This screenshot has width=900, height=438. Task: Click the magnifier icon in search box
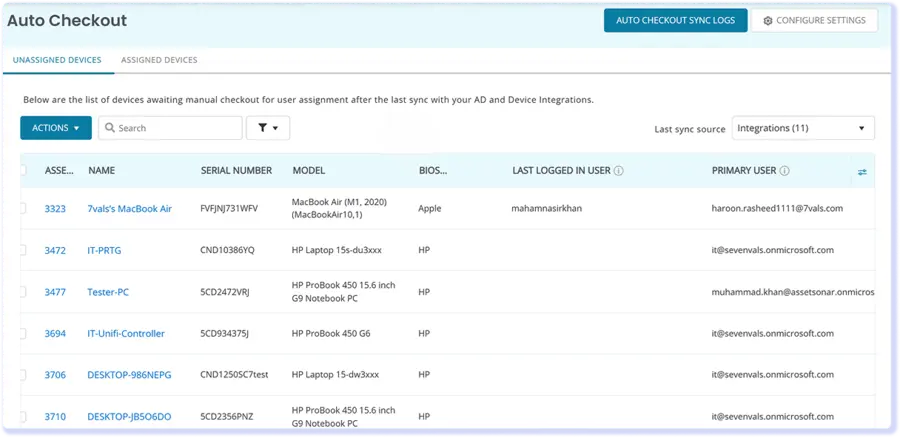110,128
